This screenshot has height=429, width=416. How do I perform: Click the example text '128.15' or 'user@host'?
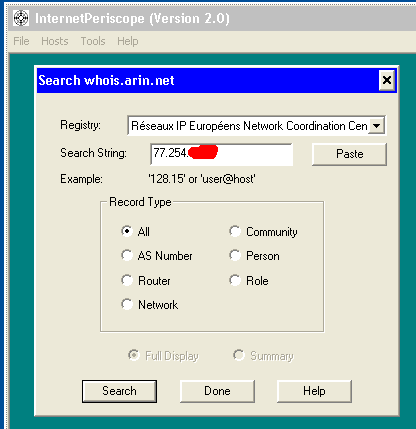202,179
